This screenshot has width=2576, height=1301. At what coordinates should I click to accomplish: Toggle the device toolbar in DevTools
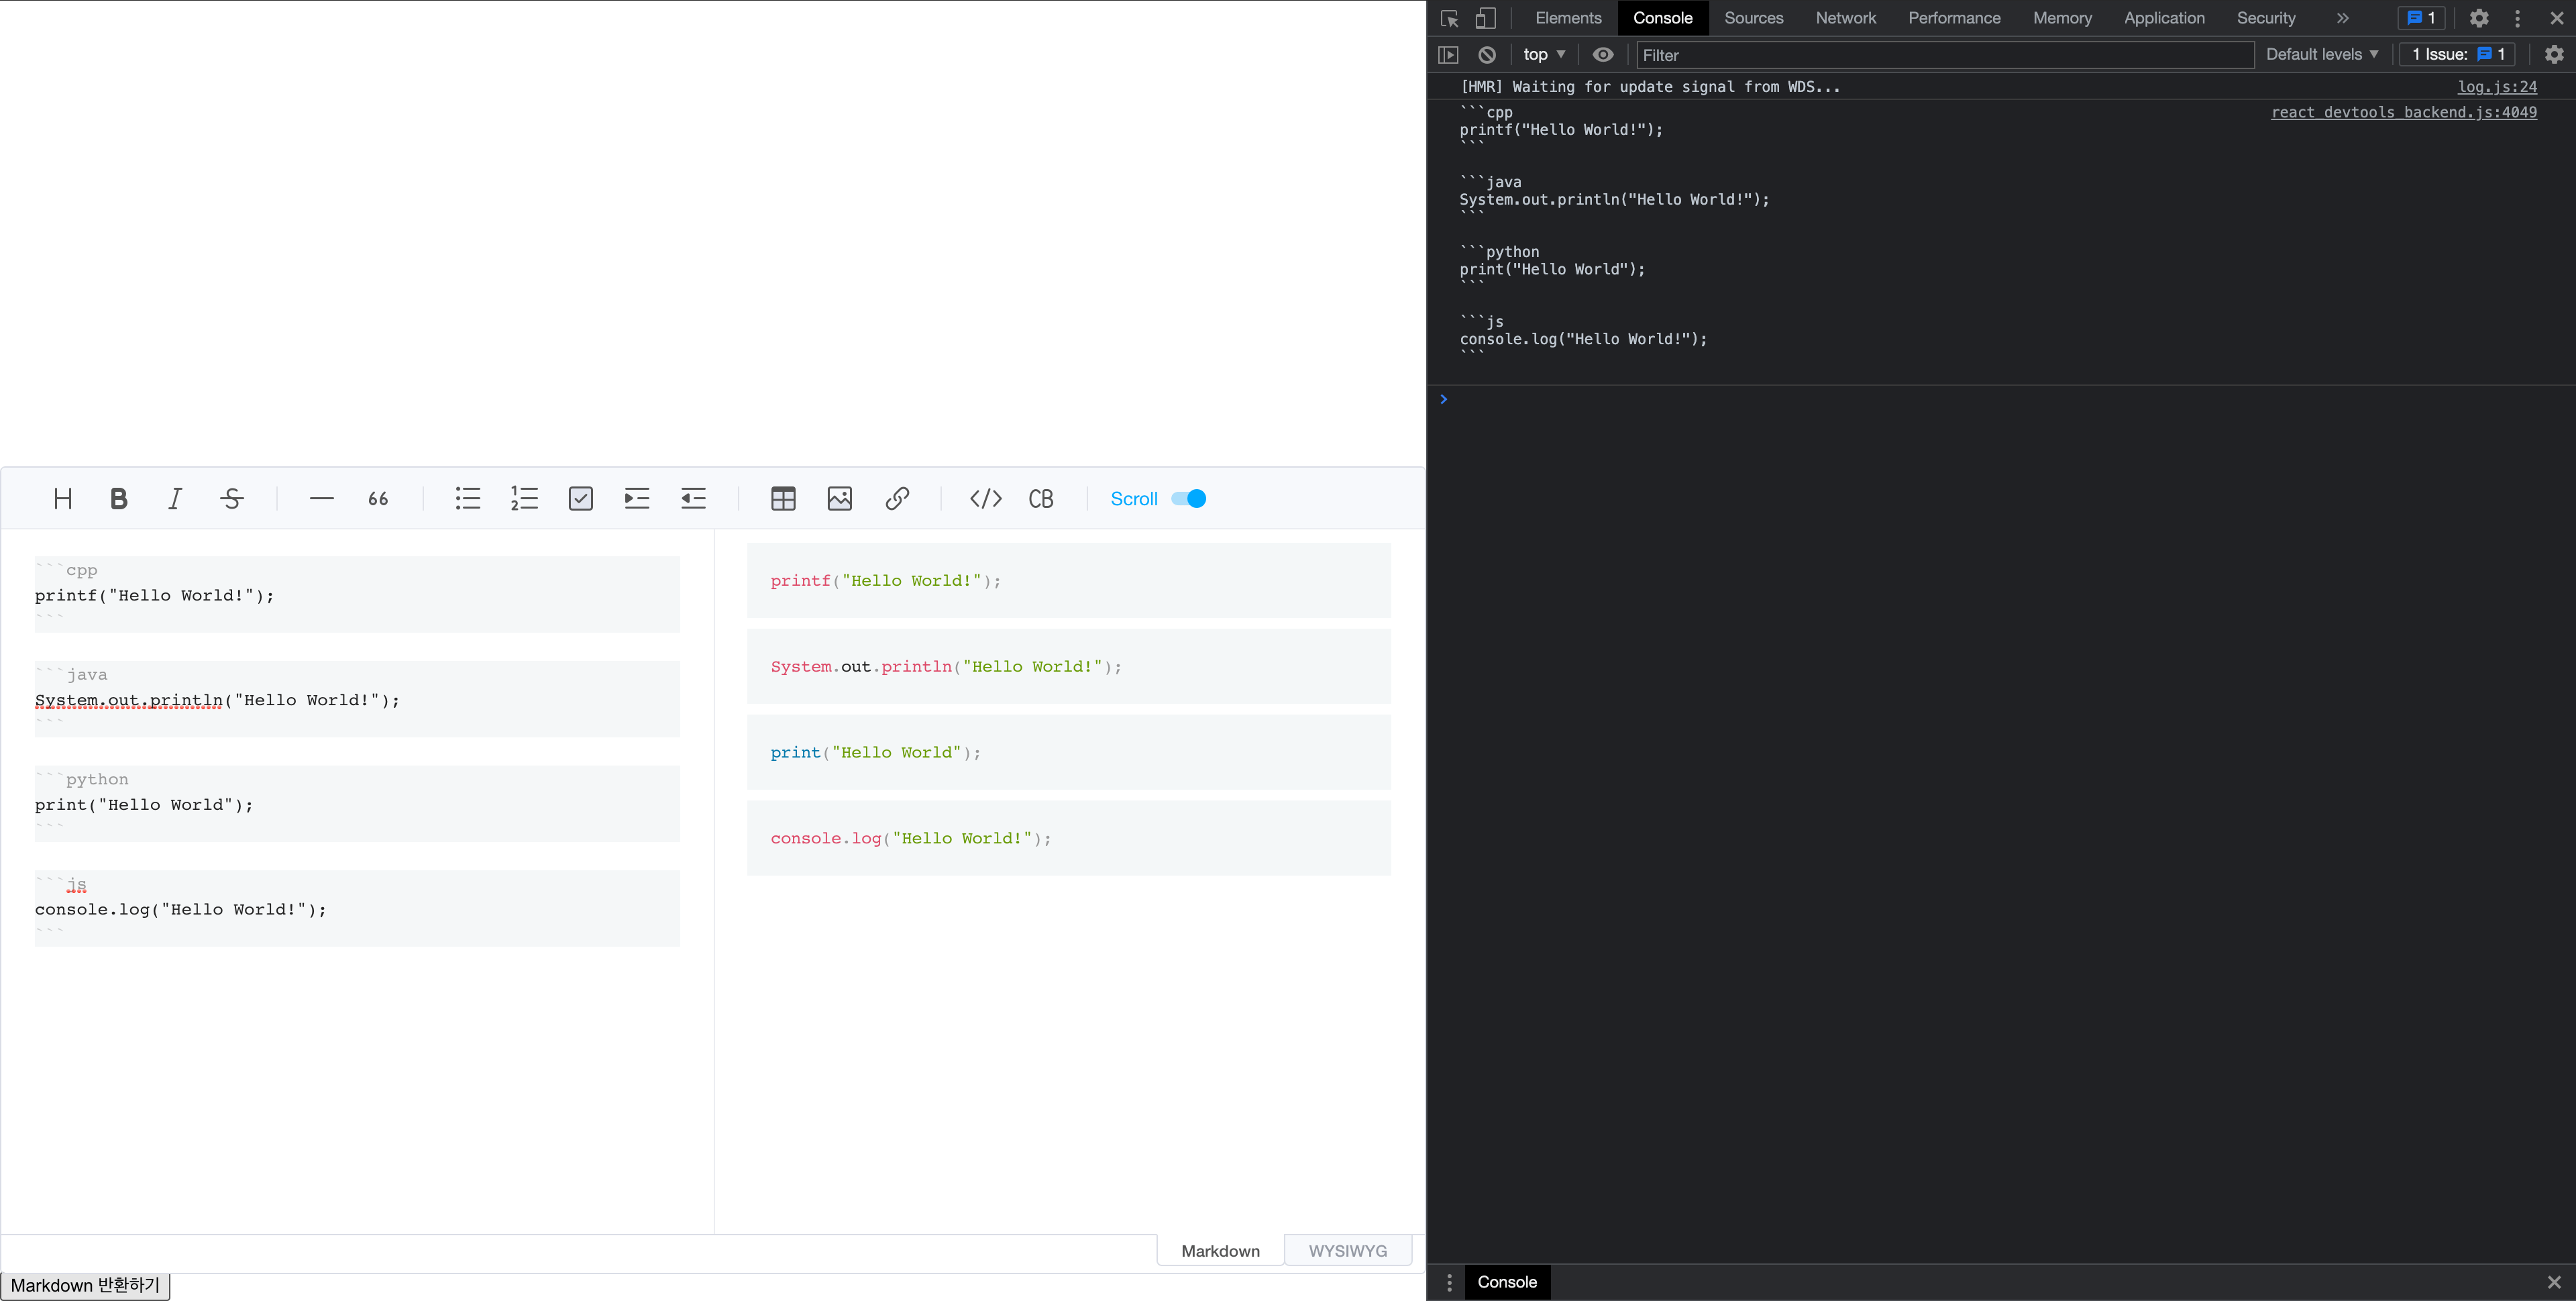tap(1486, 18)
